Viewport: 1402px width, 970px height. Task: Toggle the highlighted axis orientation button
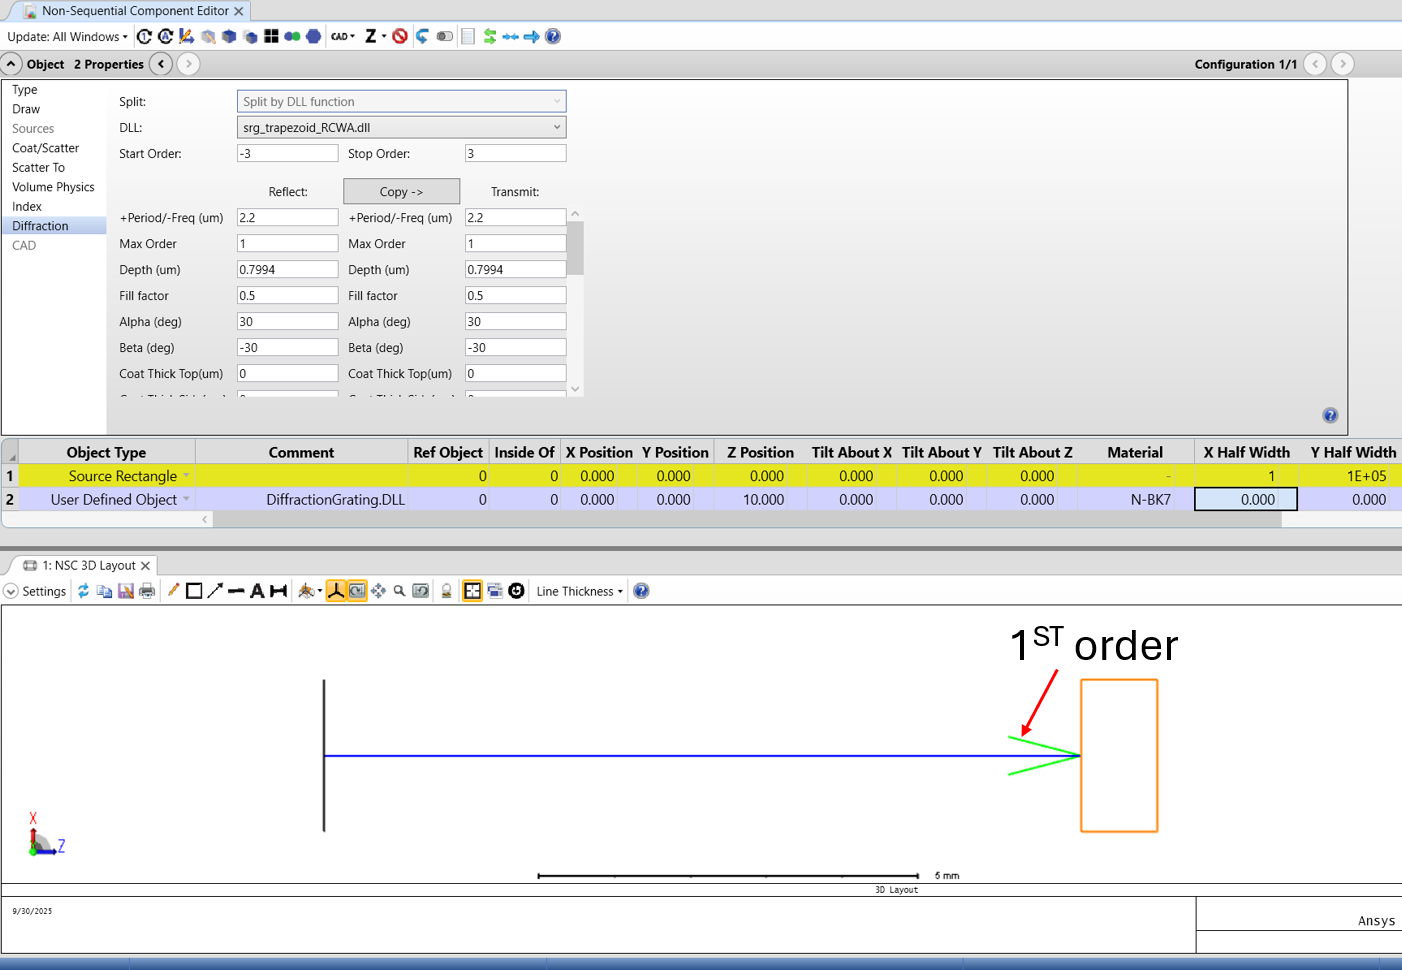(x=336, y=591)
